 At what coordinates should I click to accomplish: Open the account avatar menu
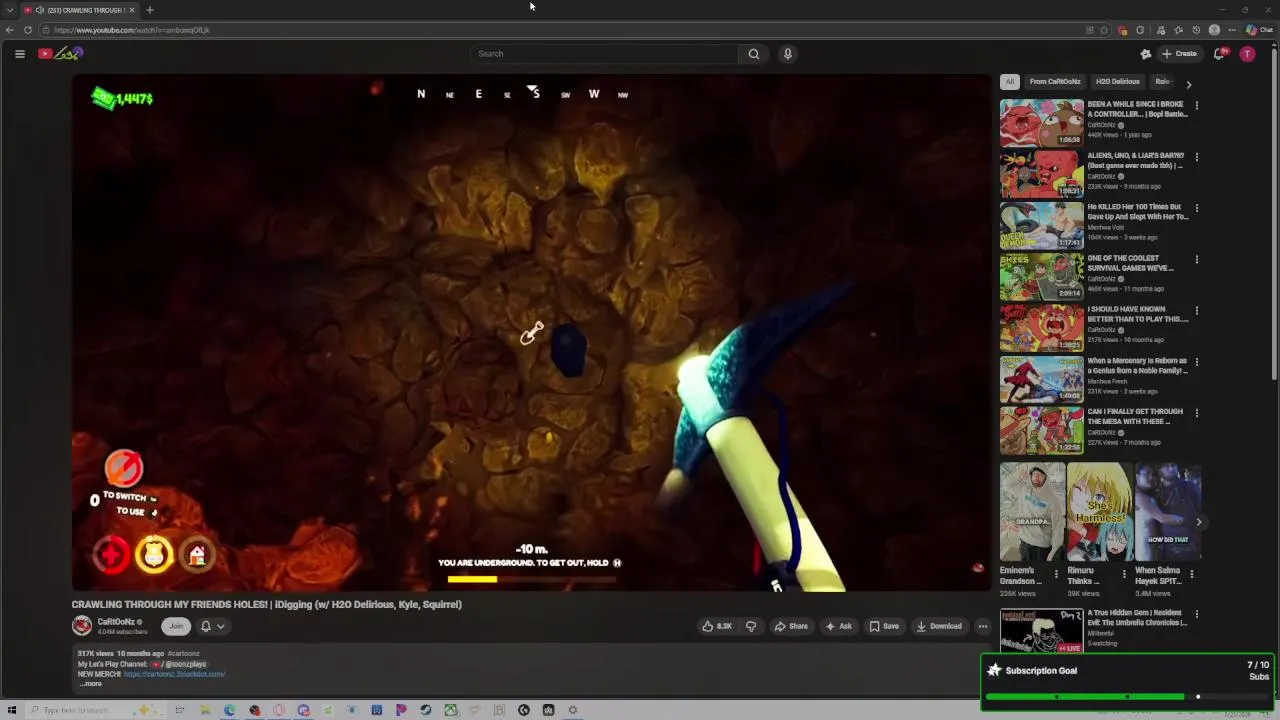coord(1247,54)
